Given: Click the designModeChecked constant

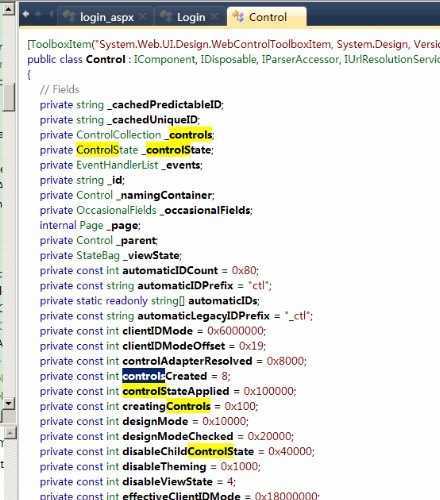Looking at the screenshot, I should pyautogui.click(x=178, y=436).
